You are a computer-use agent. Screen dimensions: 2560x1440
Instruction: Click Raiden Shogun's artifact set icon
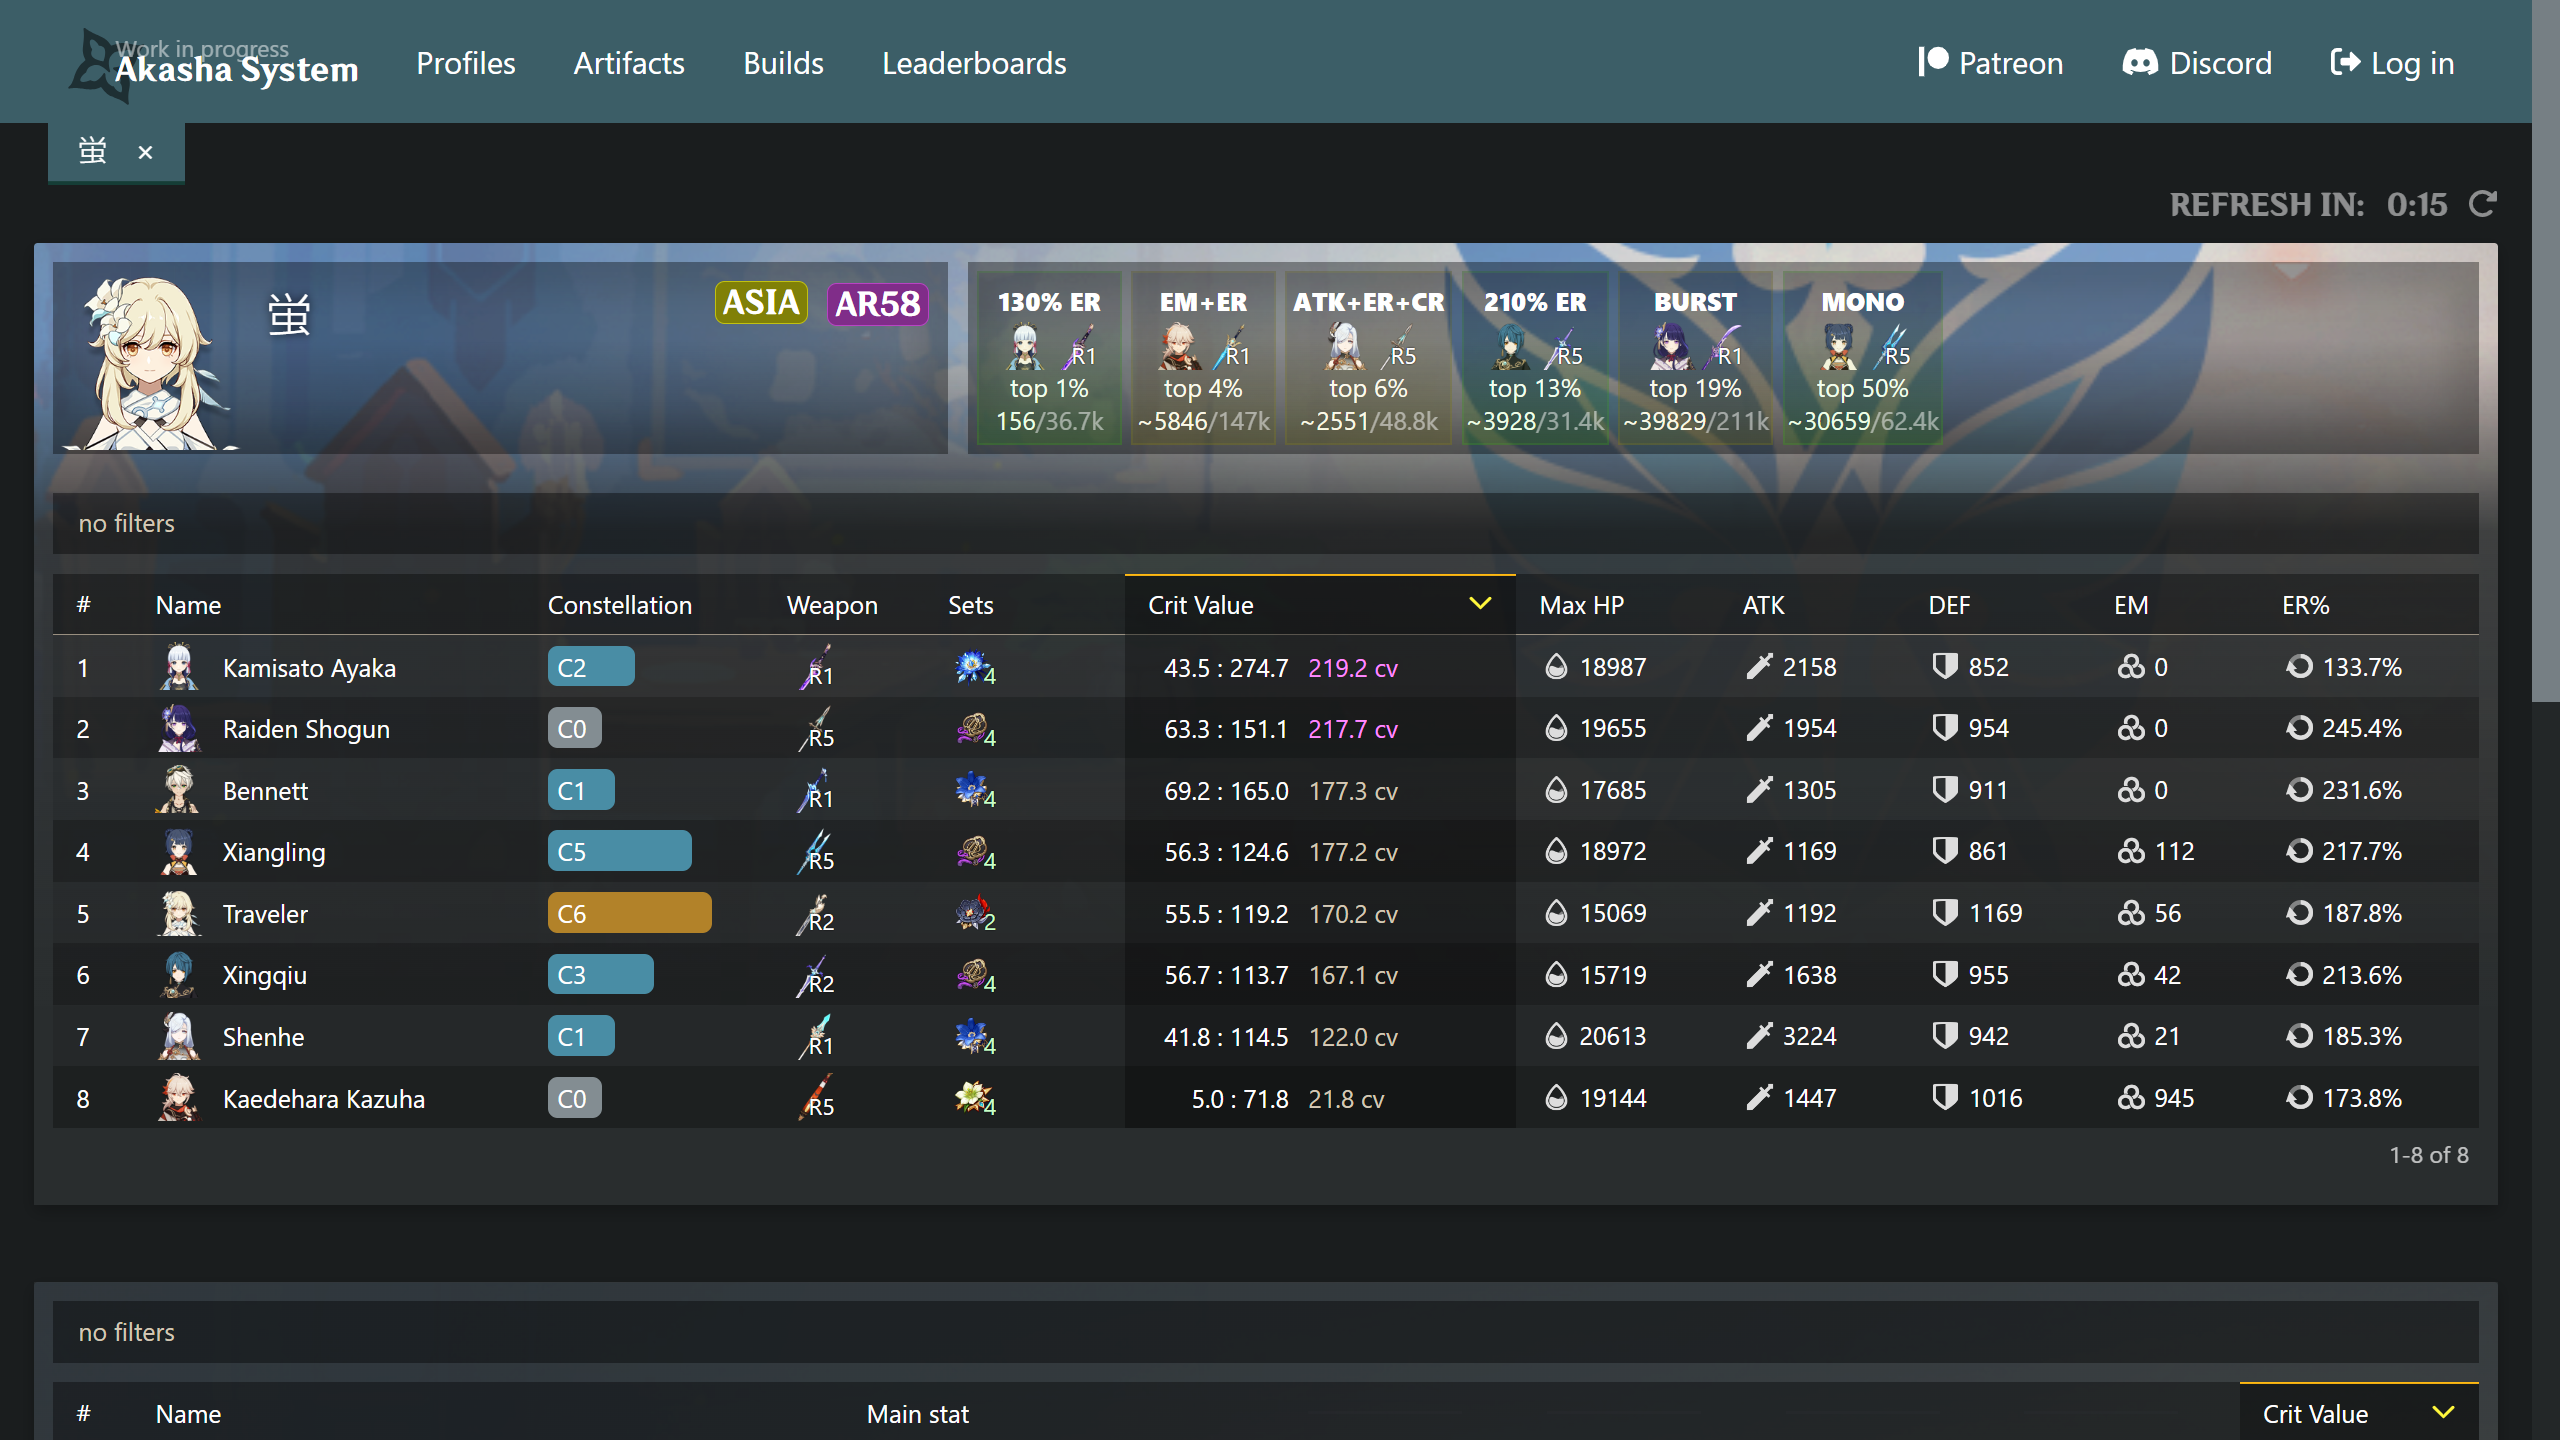pyautogui.click(x=974, y=729)
